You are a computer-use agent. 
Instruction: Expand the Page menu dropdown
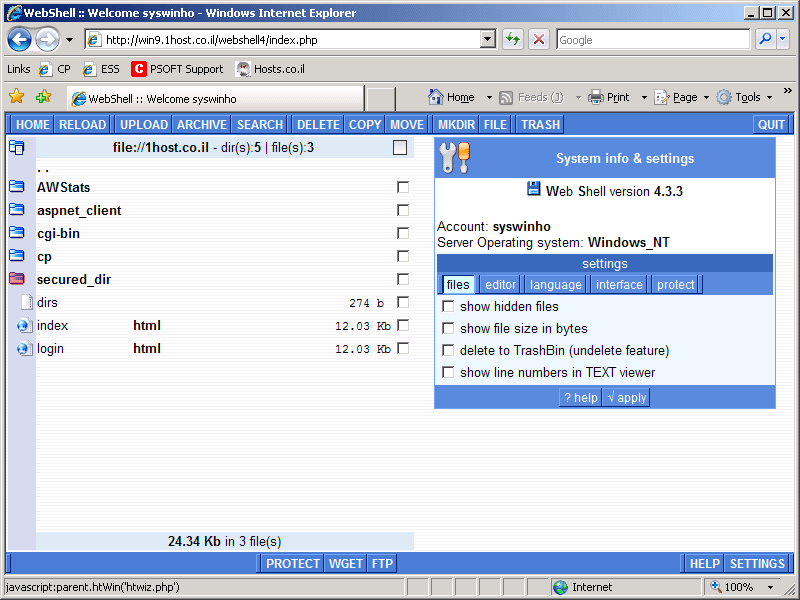point(706,98)
